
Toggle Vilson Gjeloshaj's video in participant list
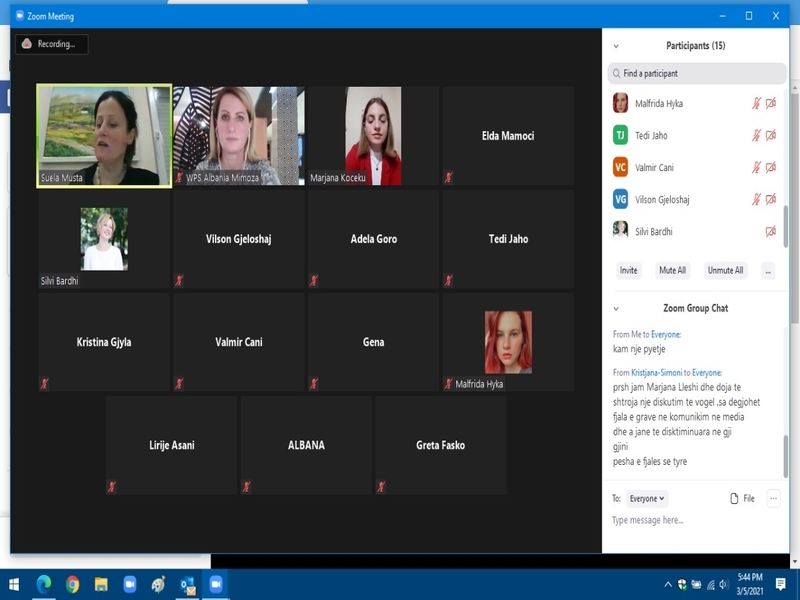coord(771,199)
